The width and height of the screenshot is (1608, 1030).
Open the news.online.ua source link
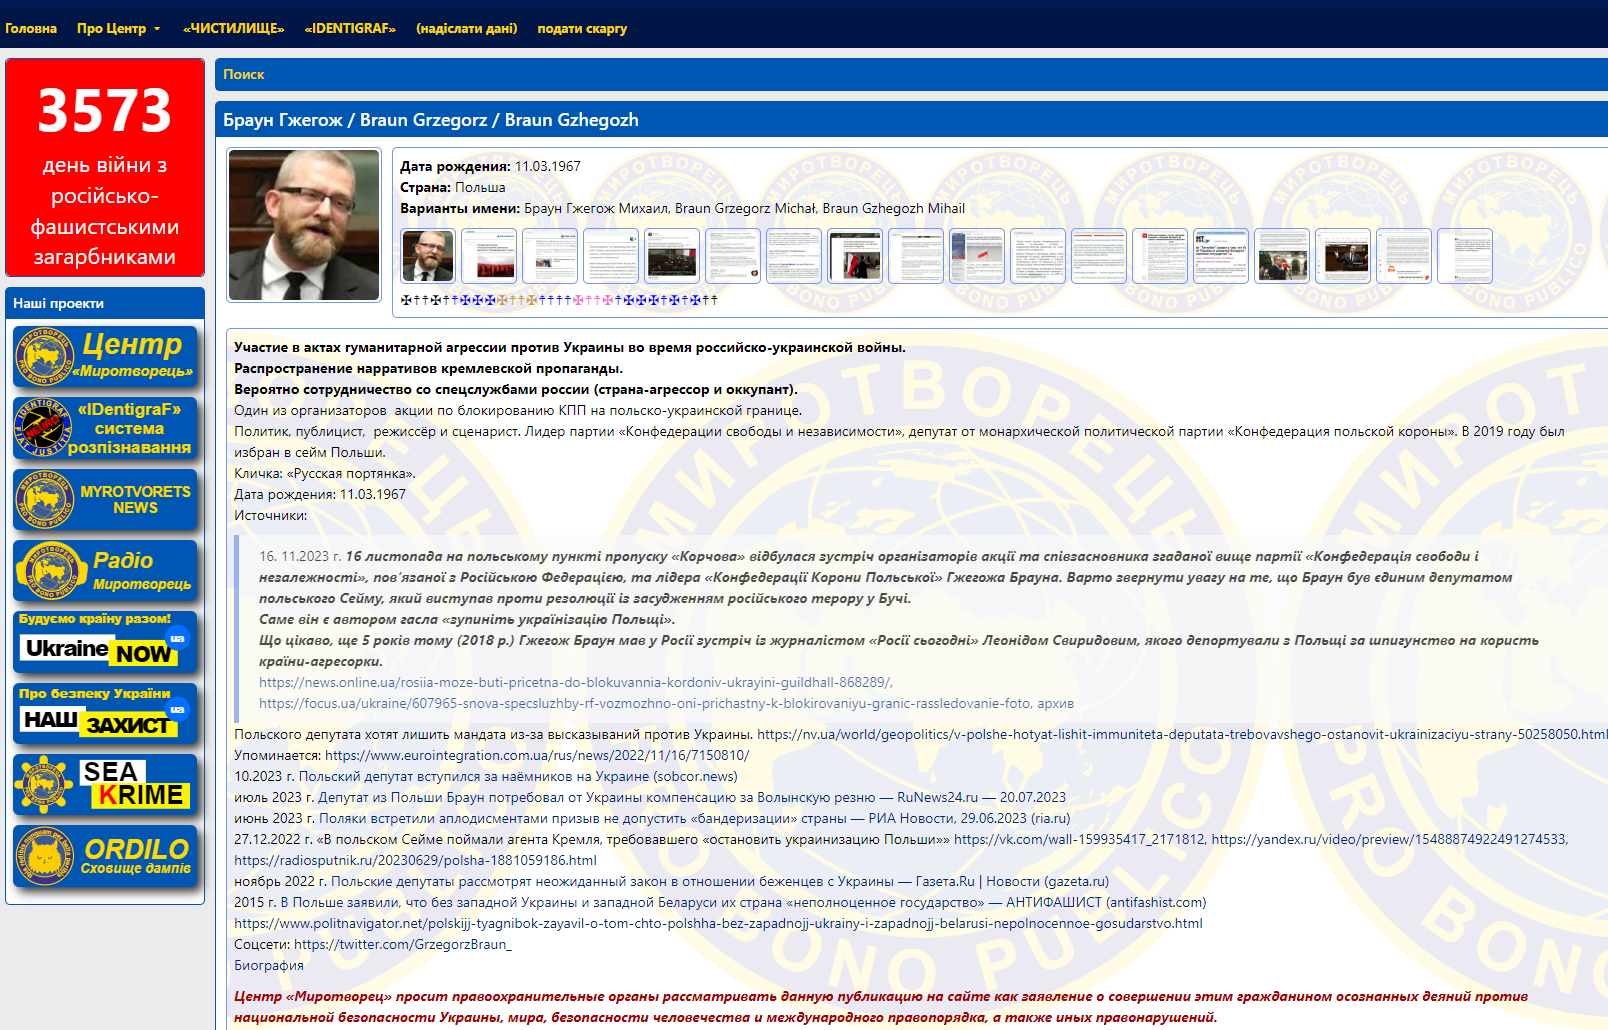[575, 682]
